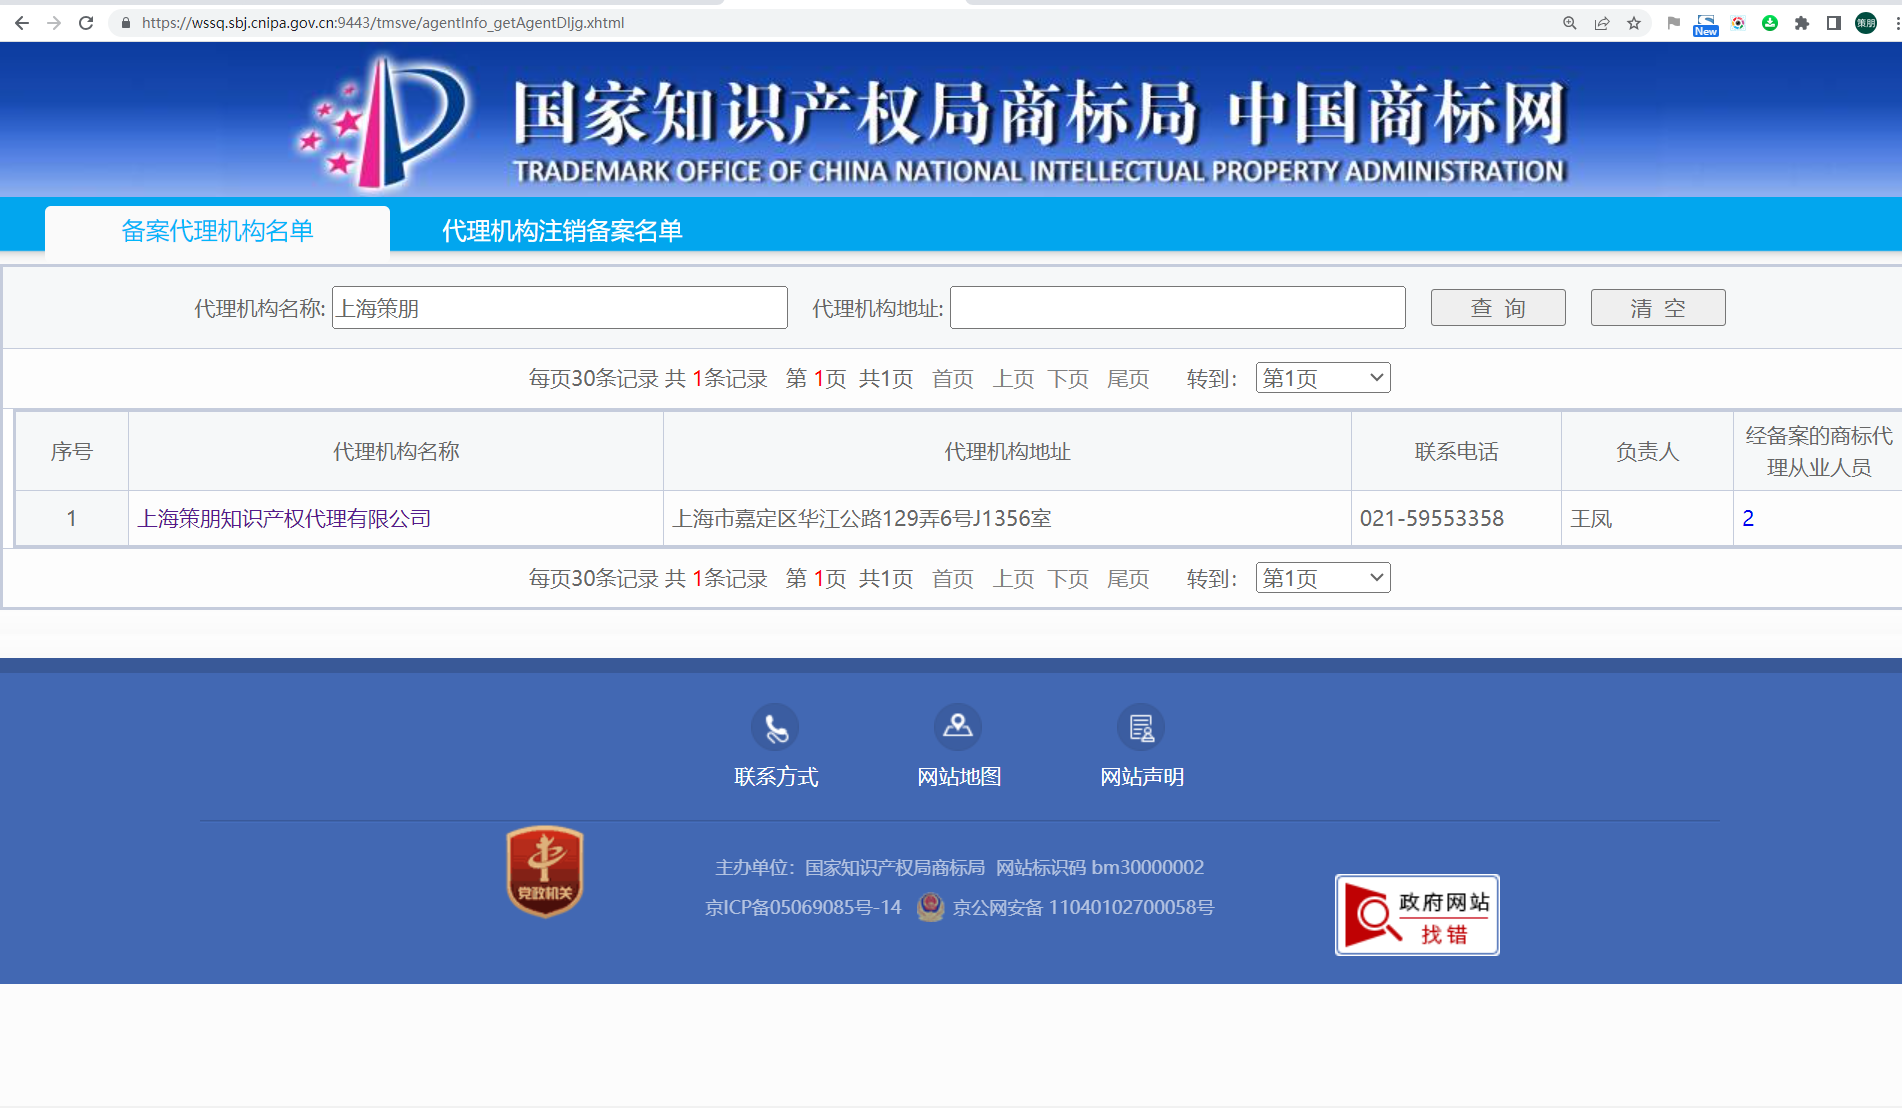Click the 网站声明 statement icon

[x=1141, y=727]
